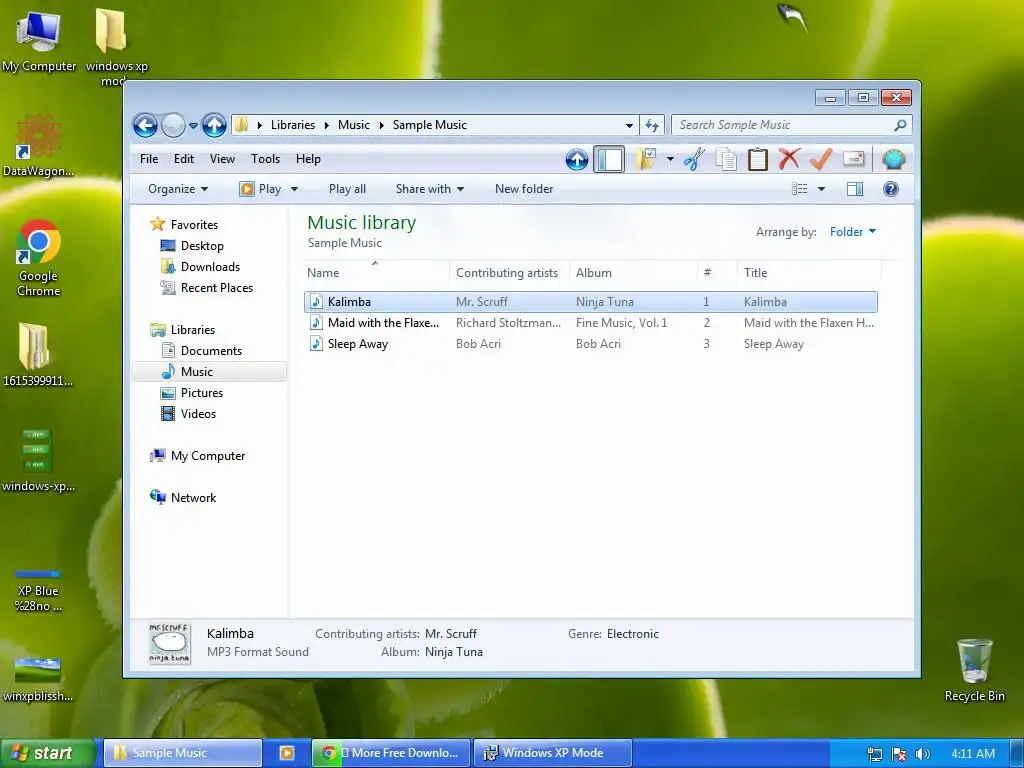Open help with the blue question mark icon
This screenshot has height=768, width=1024.
click(891, 189)
